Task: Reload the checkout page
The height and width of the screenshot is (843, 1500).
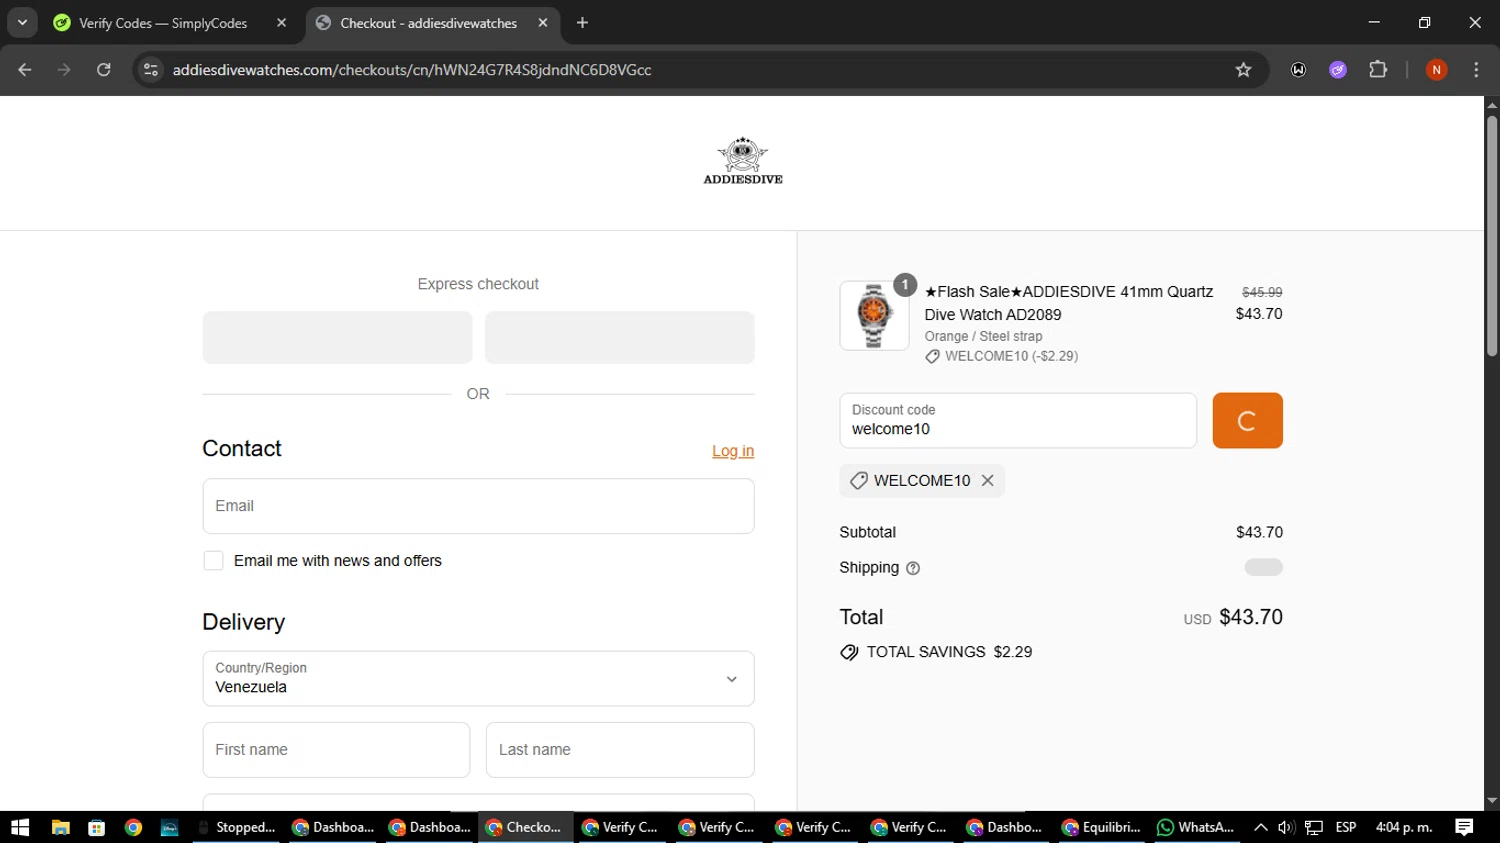Action: pos(104,70)
